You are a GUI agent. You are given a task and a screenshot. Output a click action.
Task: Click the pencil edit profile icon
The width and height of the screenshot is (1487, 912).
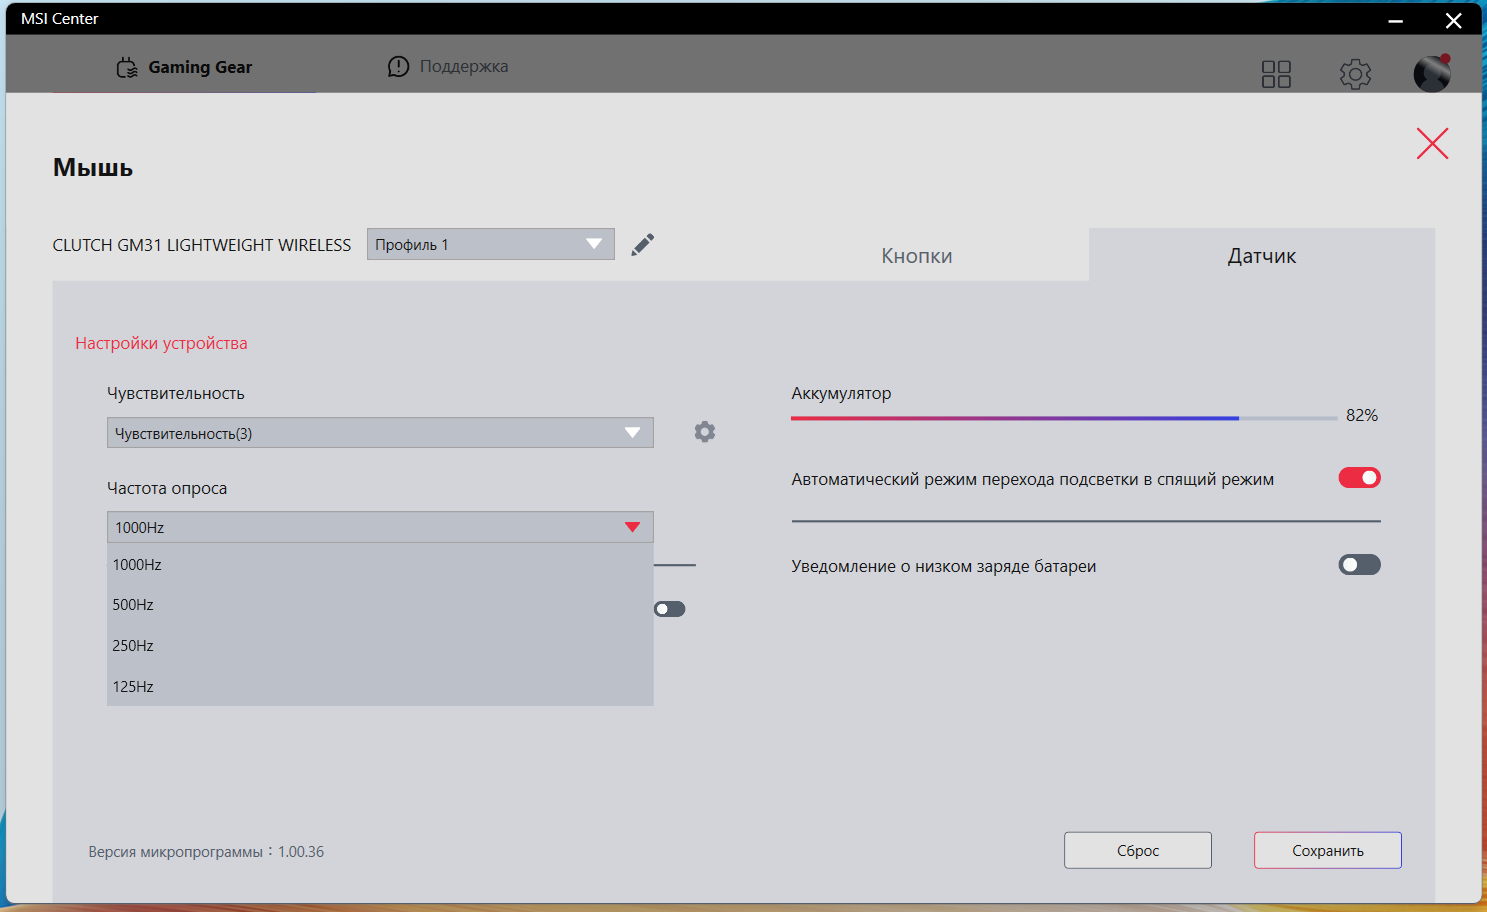[643, 245]
